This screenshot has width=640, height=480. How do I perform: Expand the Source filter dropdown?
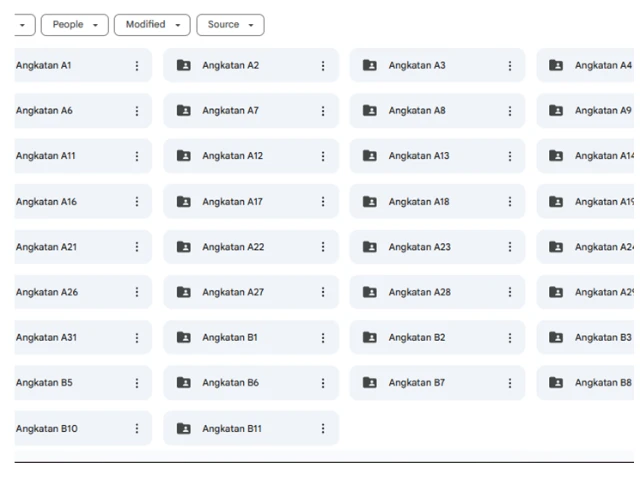pyautogui.click(x=230, y=25)
